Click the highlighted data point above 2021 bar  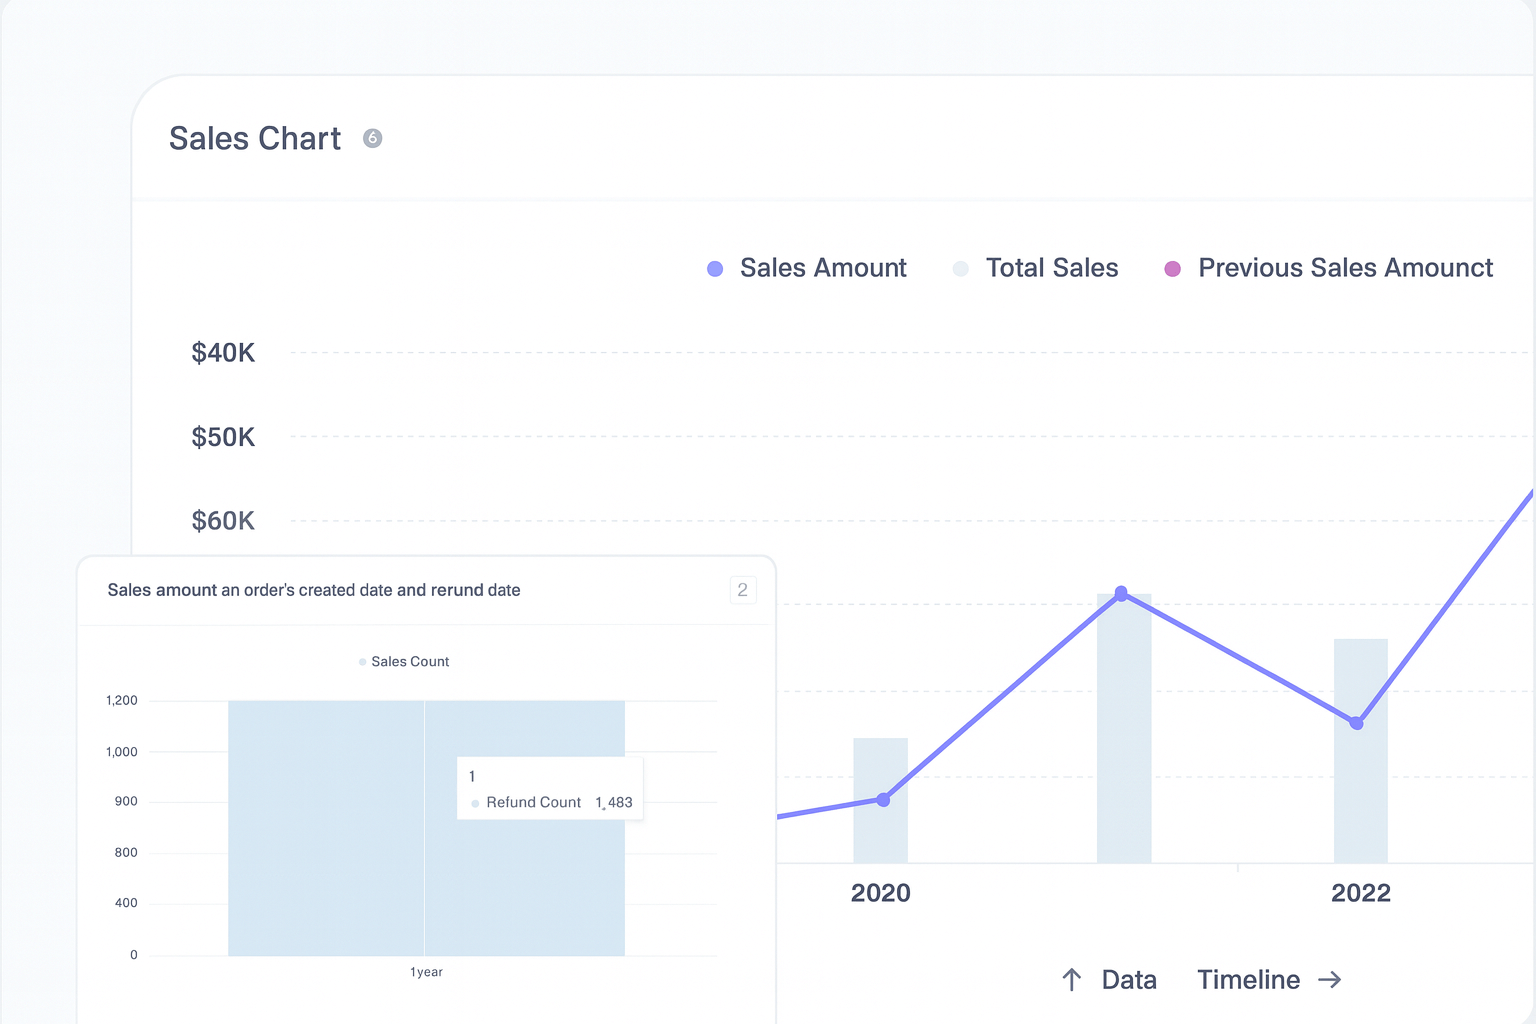(1121, 593)
